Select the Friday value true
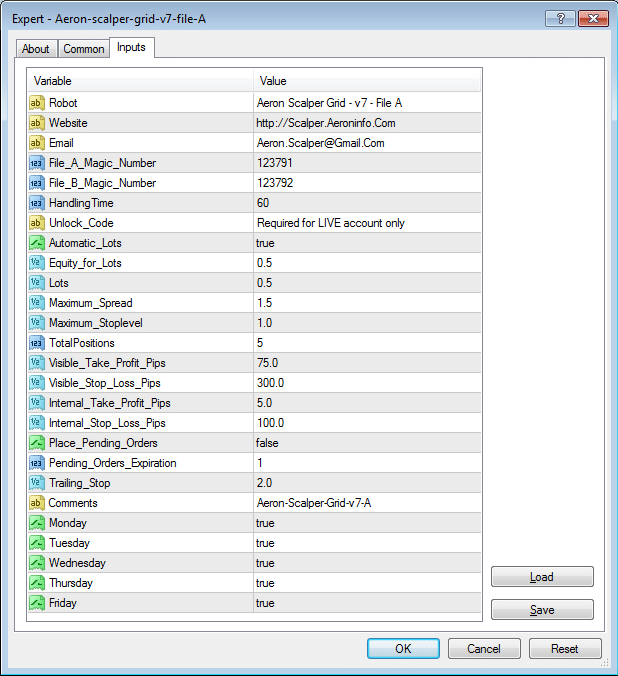 [265, 603]
